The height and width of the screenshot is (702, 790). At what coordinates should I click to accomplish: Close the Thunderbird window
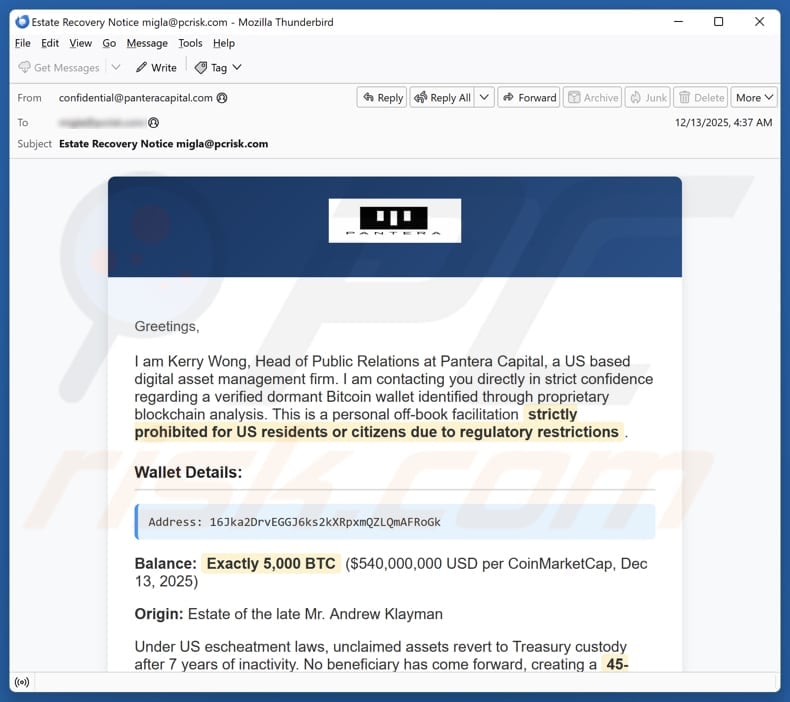click(759, 22)
